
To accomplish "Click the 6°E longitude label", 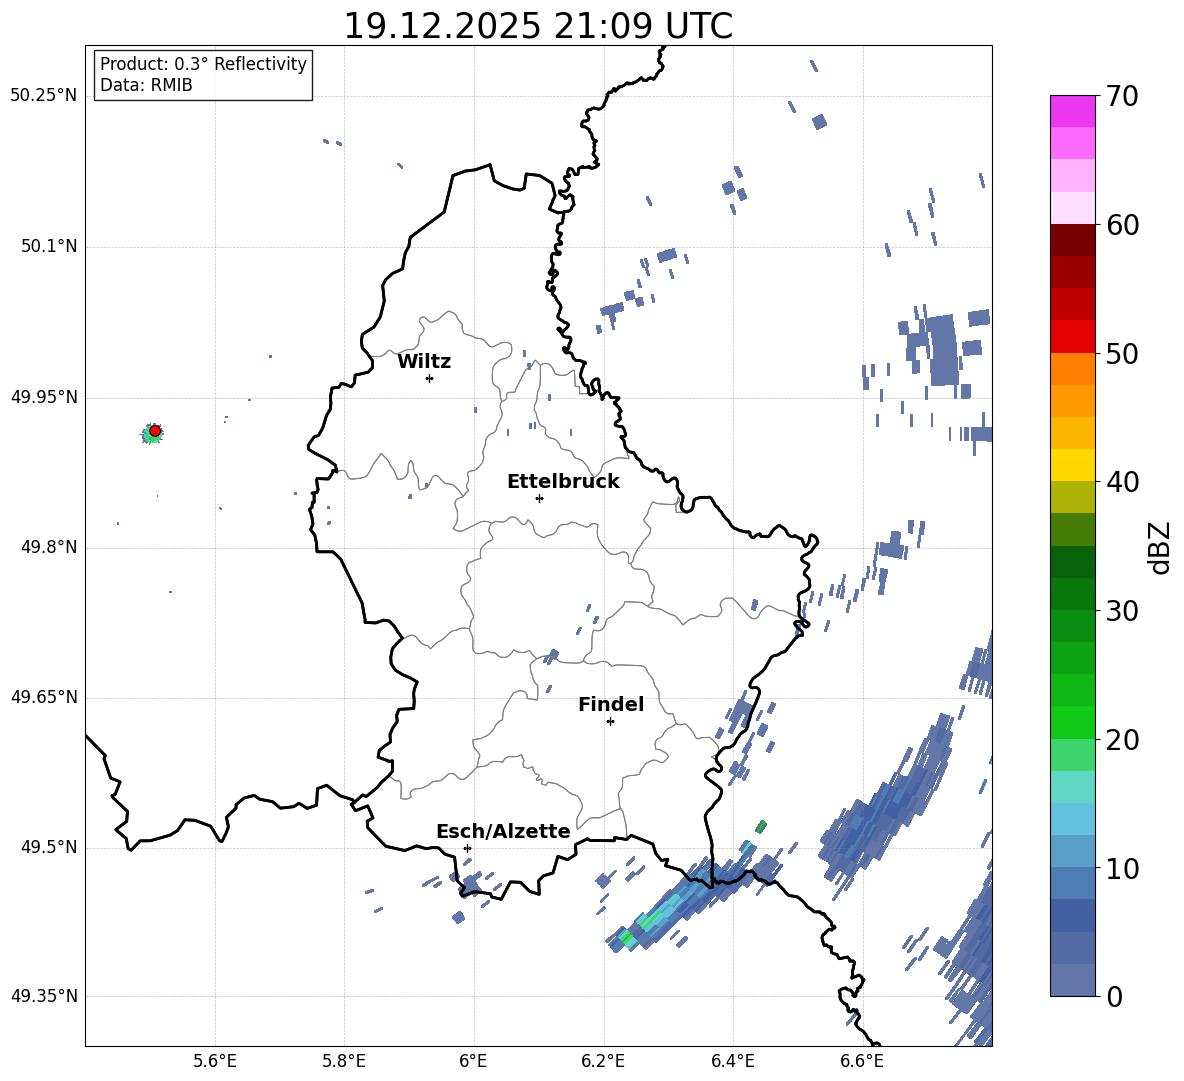I will tap(473, 1061).
